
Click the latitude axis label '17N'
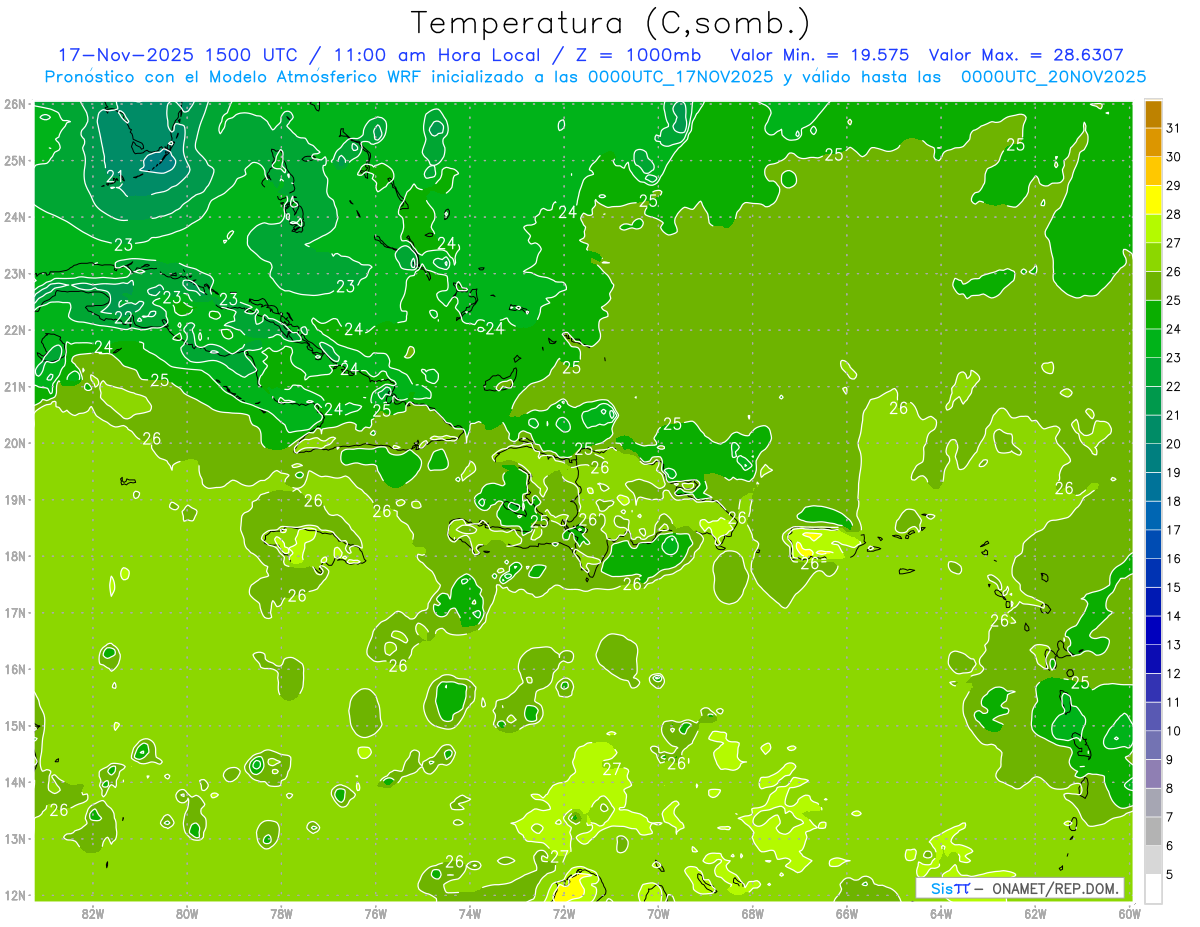point(15,613)
